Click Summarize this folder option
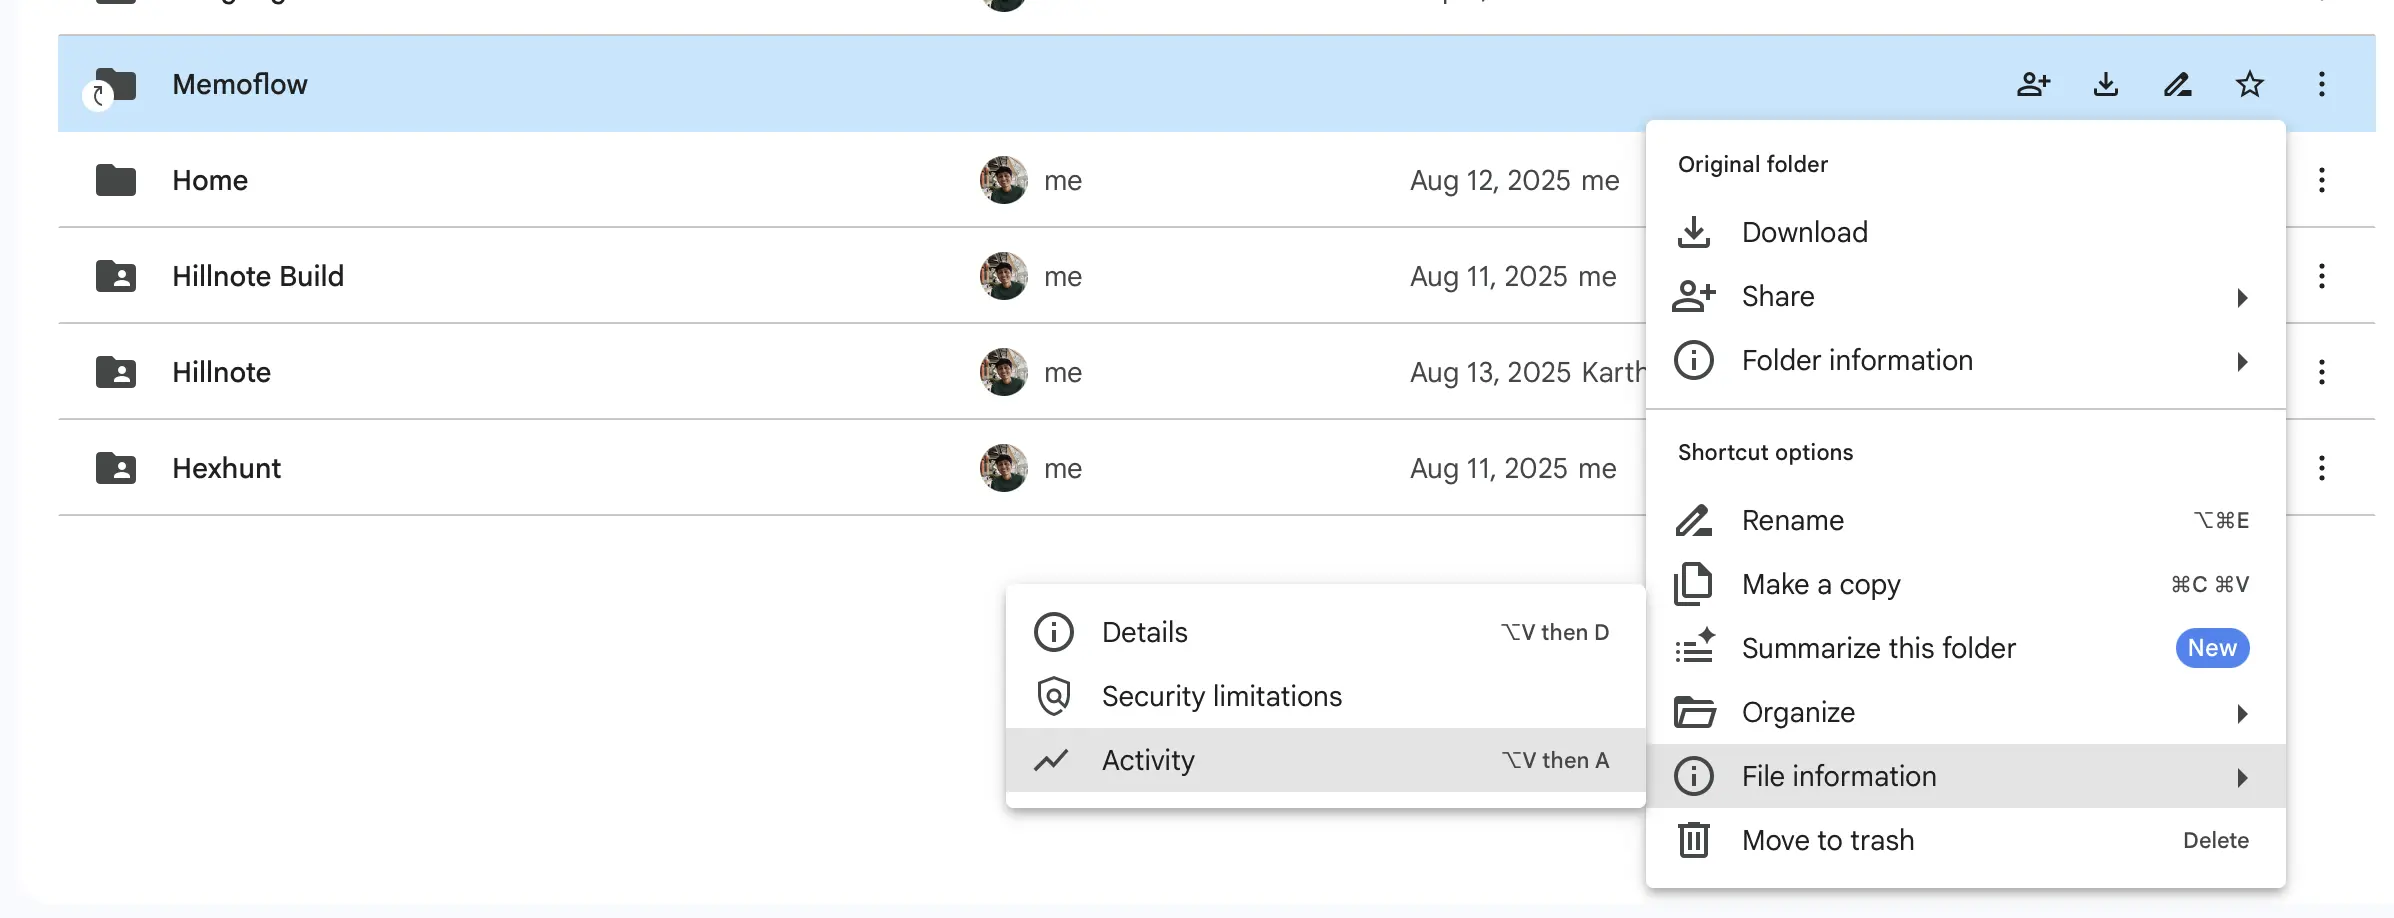This screenshot has width=2394, height=918. (x=1878, y=649)
